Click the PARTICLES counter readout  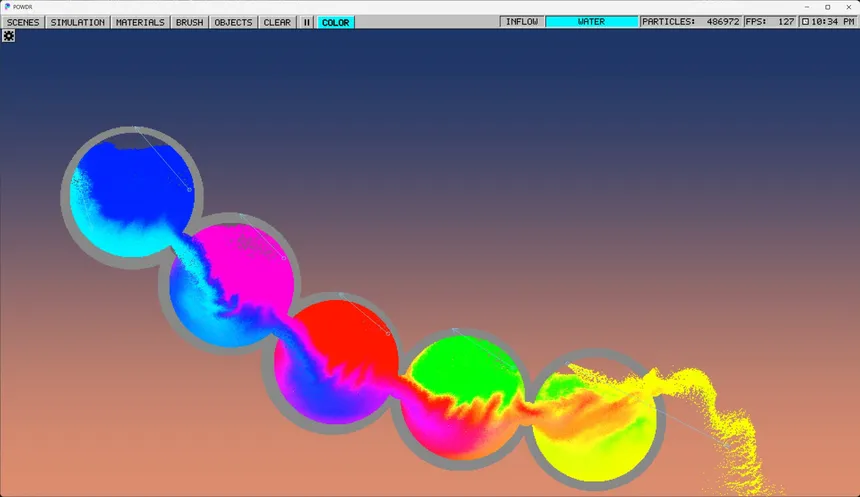(x=691, y=21)
